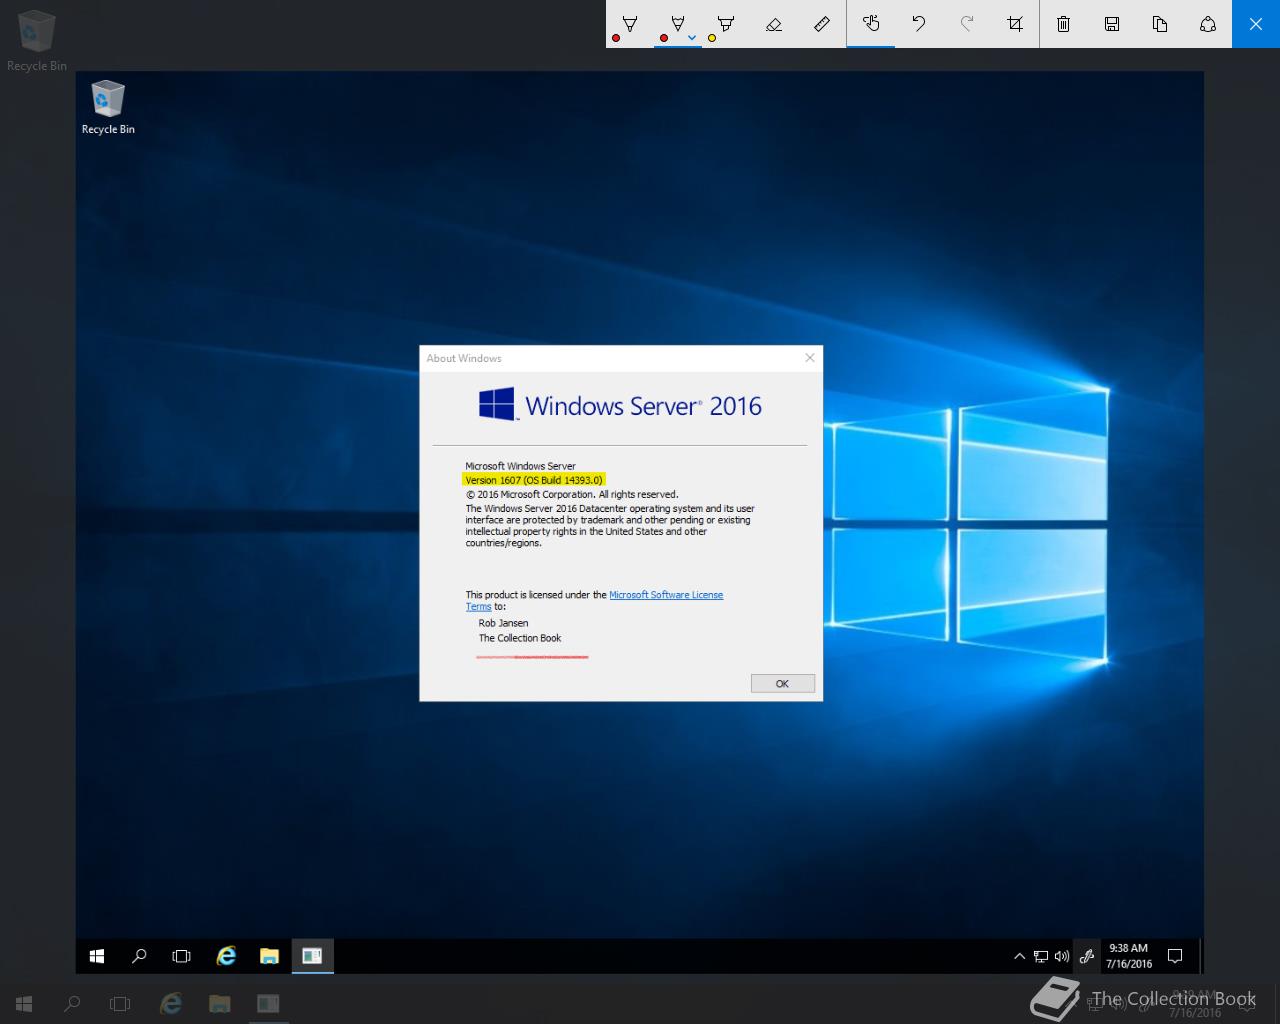
Task: Launch Internet Explorer from bright taskbar
Action: pos(226,956)
